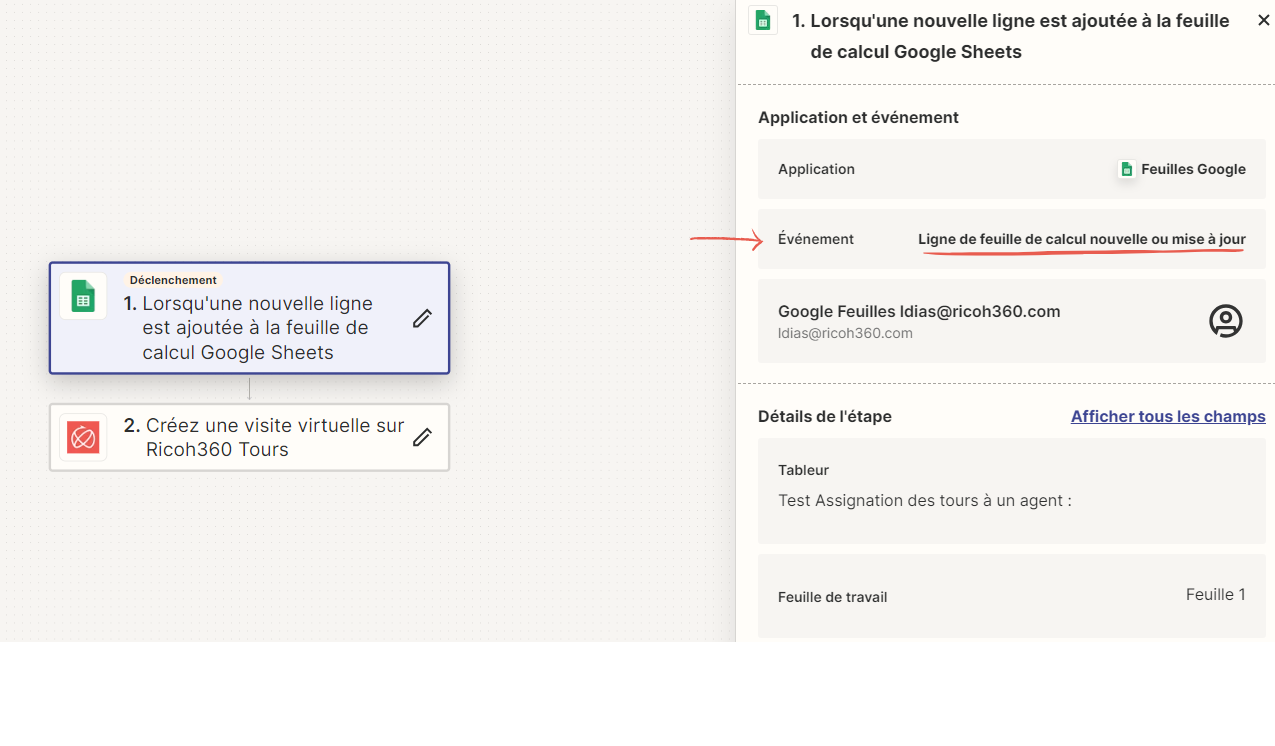
Task: Click the Google Sheets icon in panel header
Action: 763,20
